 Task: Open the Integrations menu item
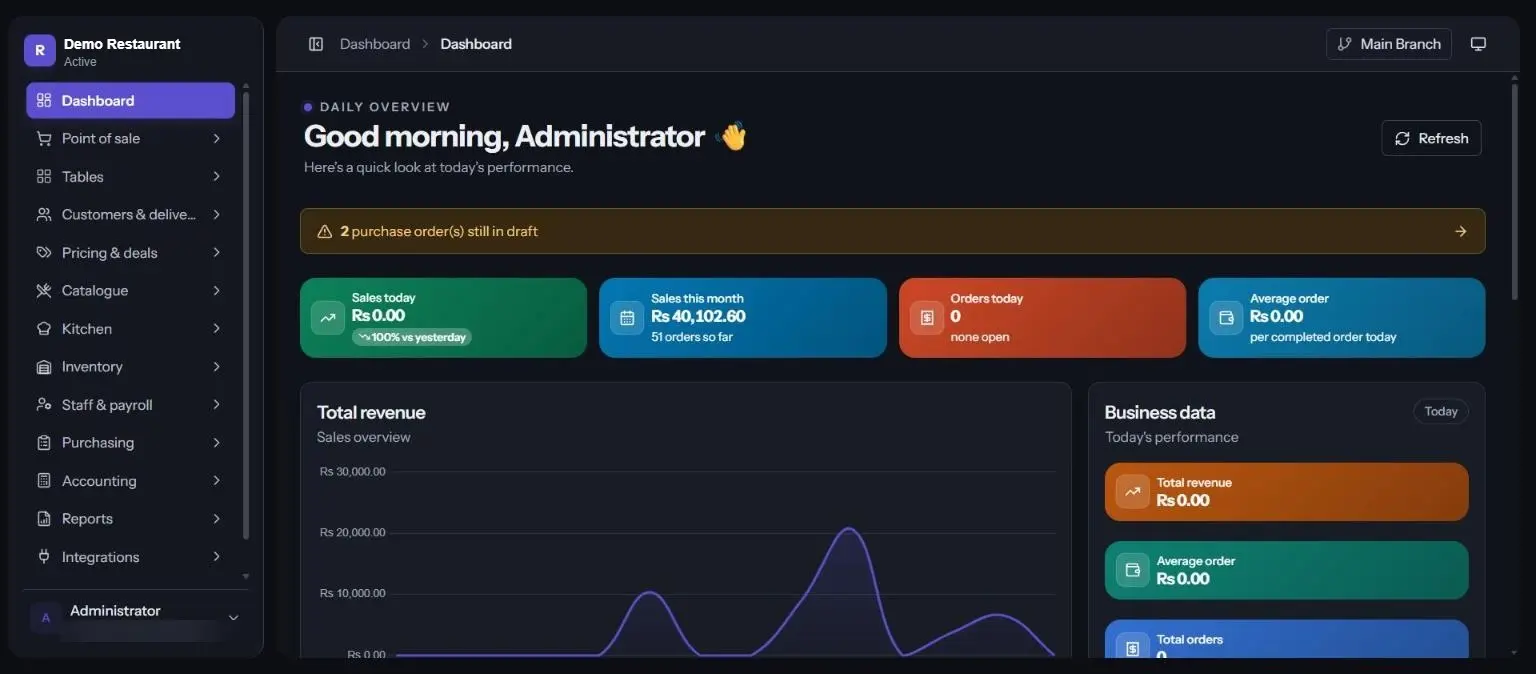pyautogui.click(x=130, y=557)
